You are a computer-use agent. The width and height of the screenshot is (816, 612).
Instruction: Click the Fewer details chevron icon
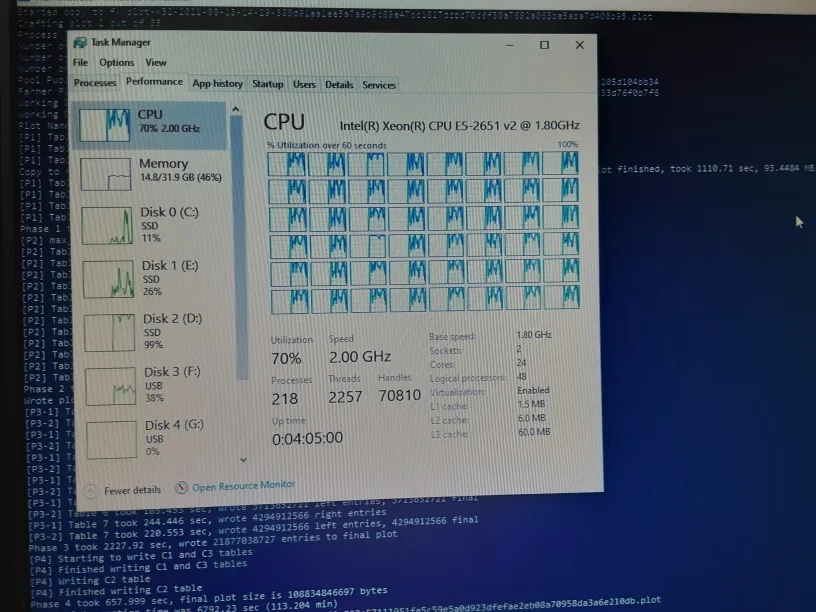point(91,492)
